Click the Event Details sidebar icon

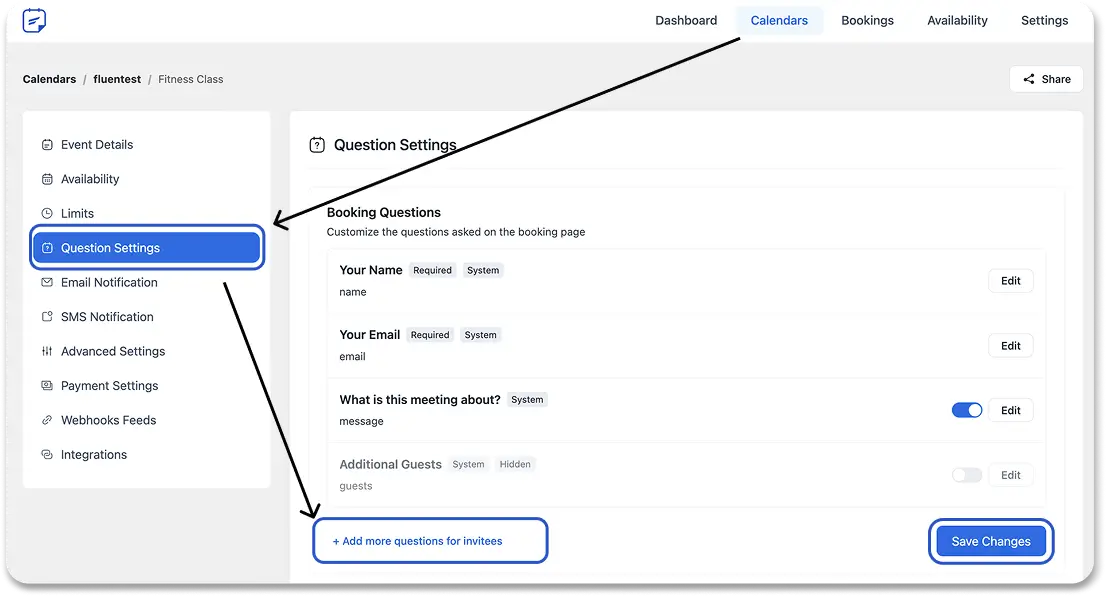pos(47,145)
